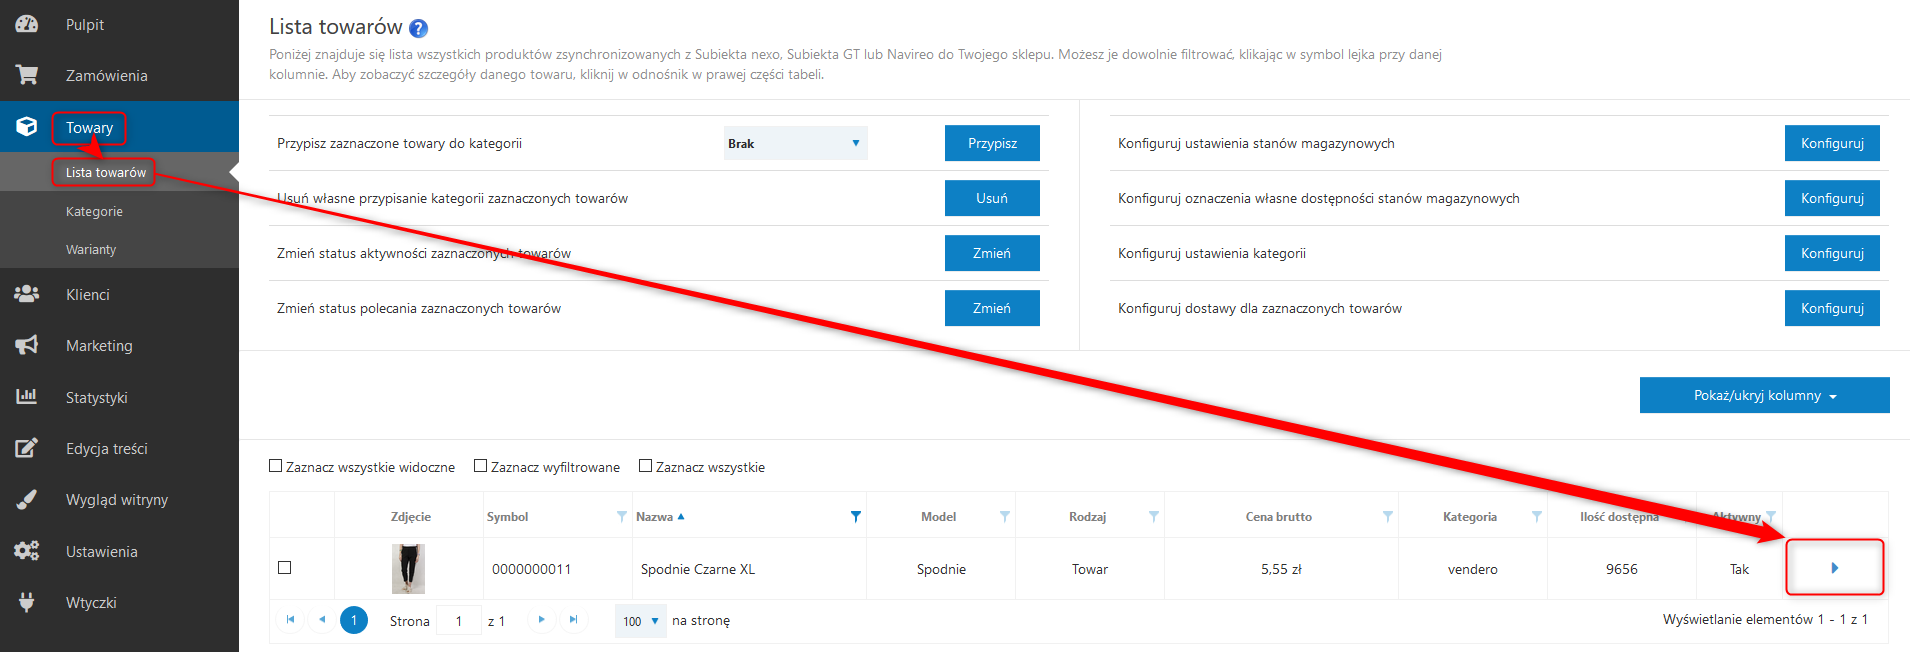The image size is (1910, 652).
Task: Filter the Rodzaj column with funnel icon
Action: (x=1154, y=517)
